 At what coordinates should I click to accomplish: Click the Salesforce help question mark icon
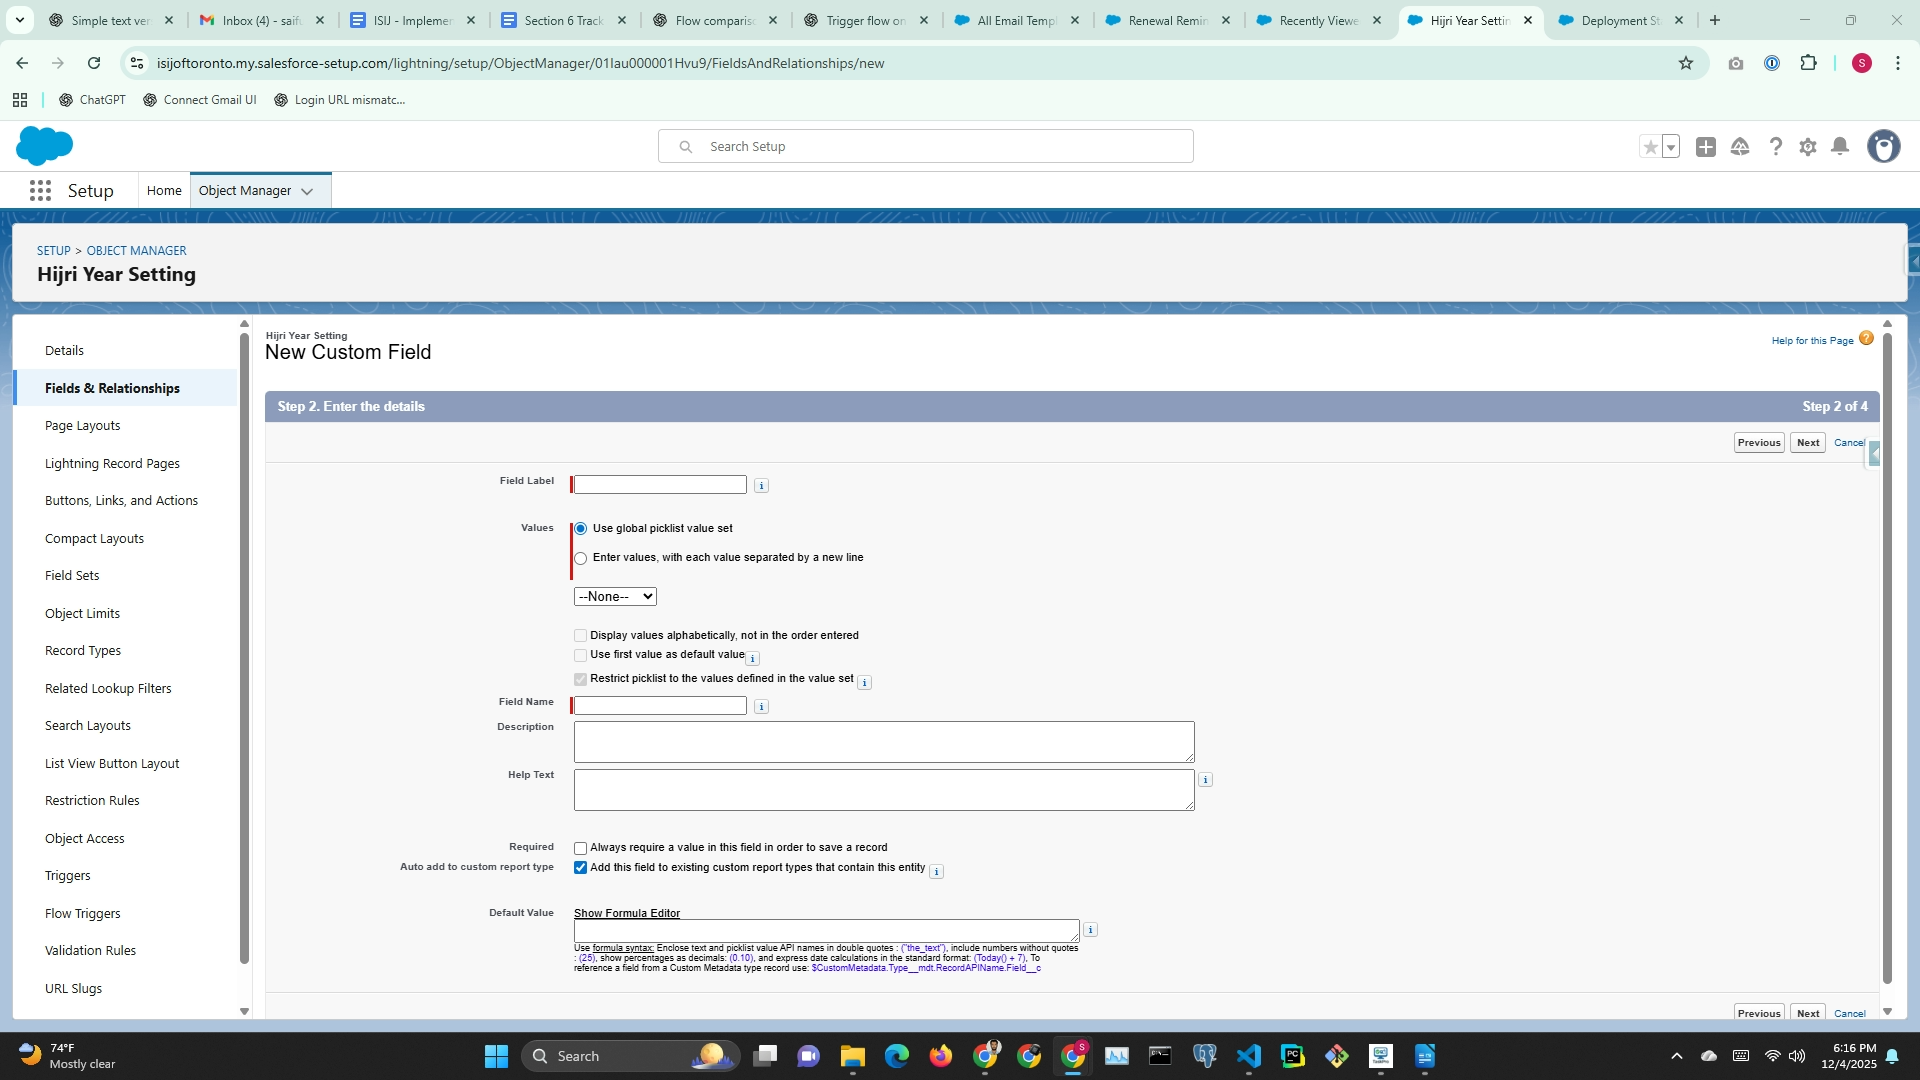(x=1775, y=147)
